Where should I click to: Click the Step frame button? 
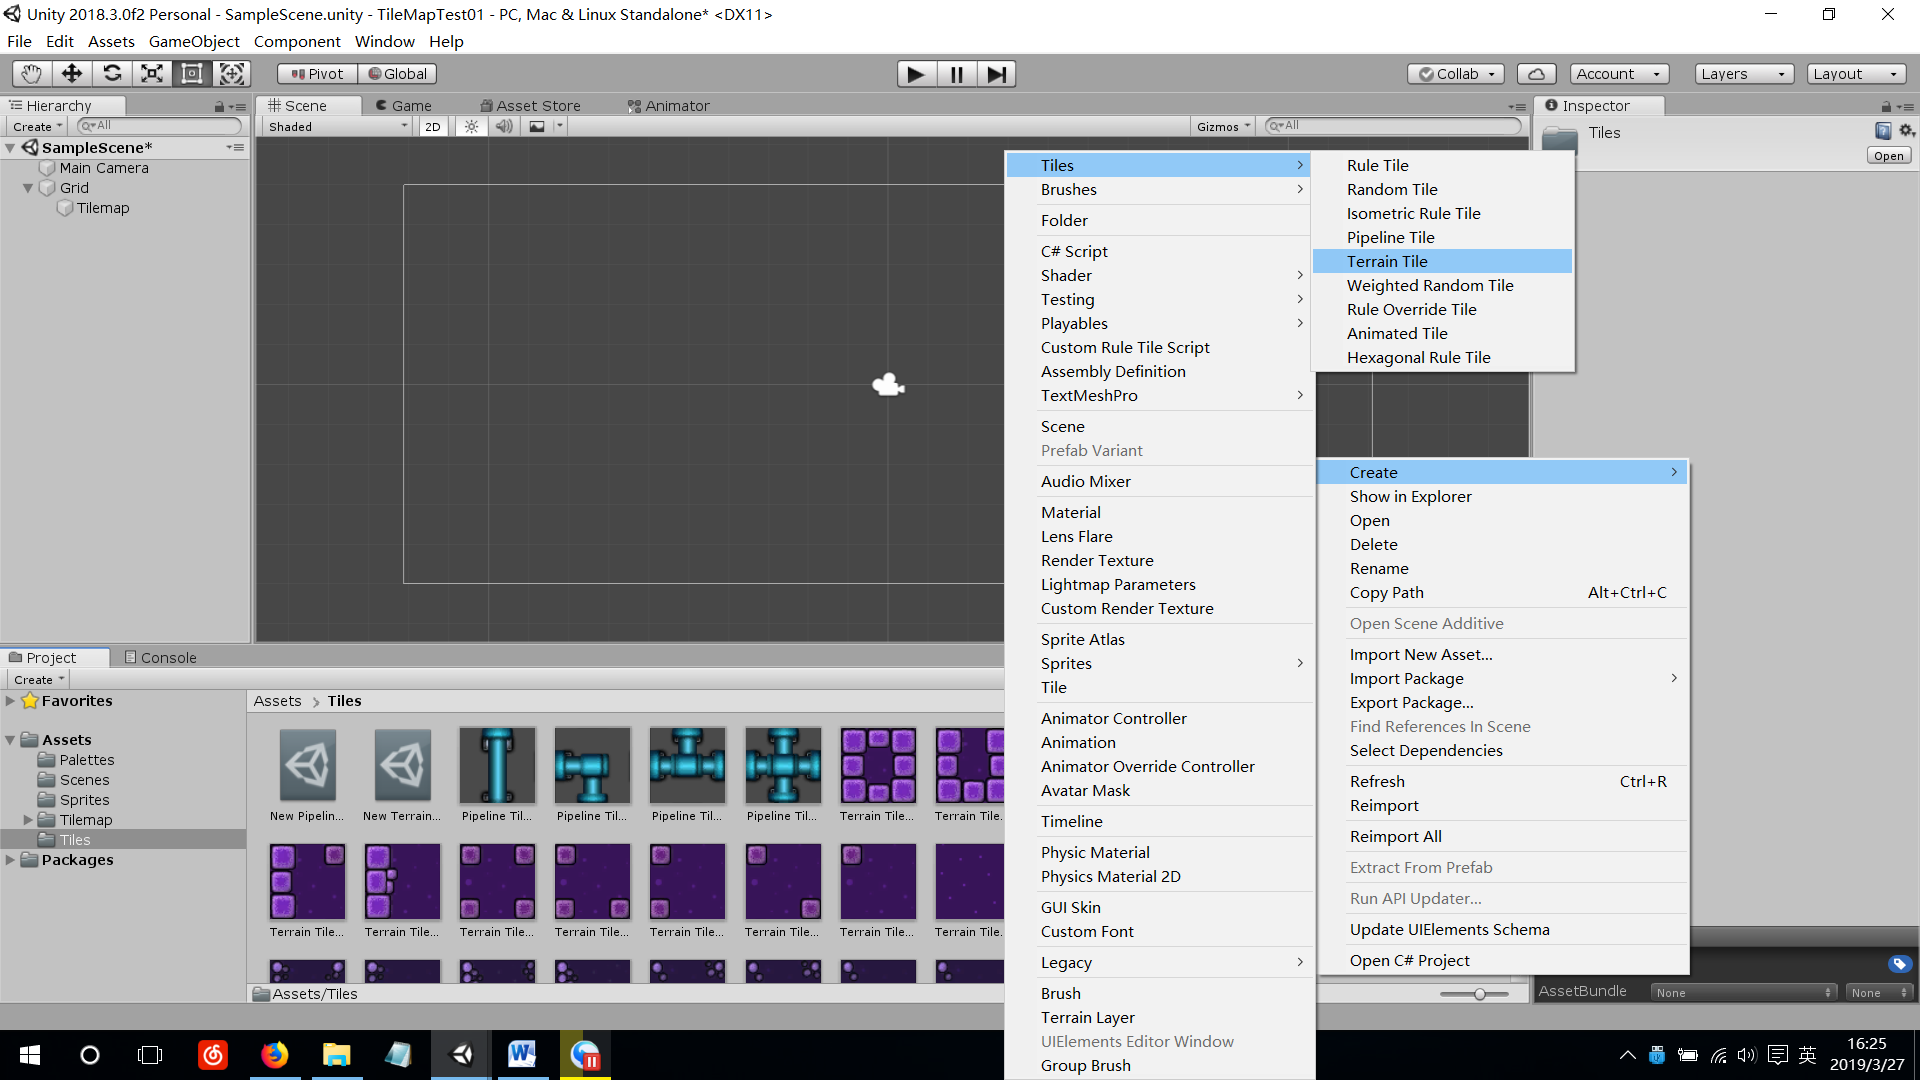(996, 74)
